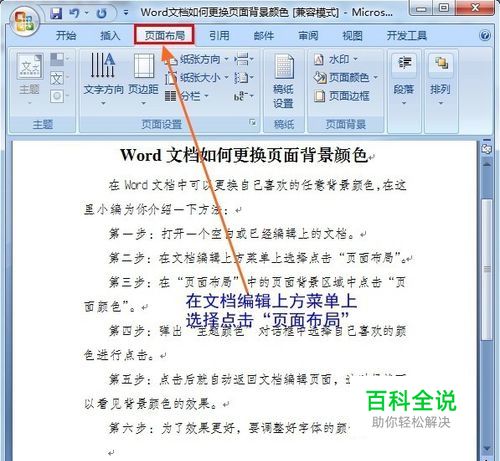The height and width of the screenshot is (461, 500).
Task: Click 页面边框 page borders
Action: click(342, 96)
